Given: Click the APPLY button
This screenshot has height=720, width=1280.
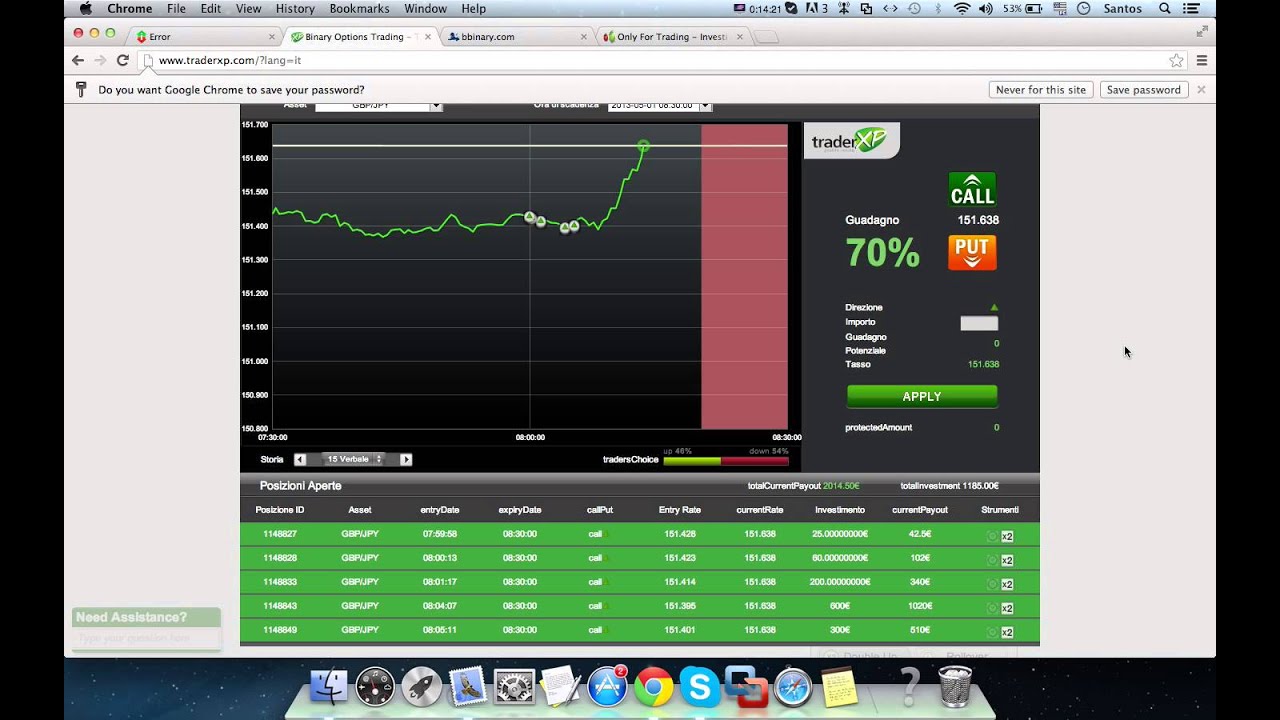Looking at the screenshot, I should pos(922,396).
